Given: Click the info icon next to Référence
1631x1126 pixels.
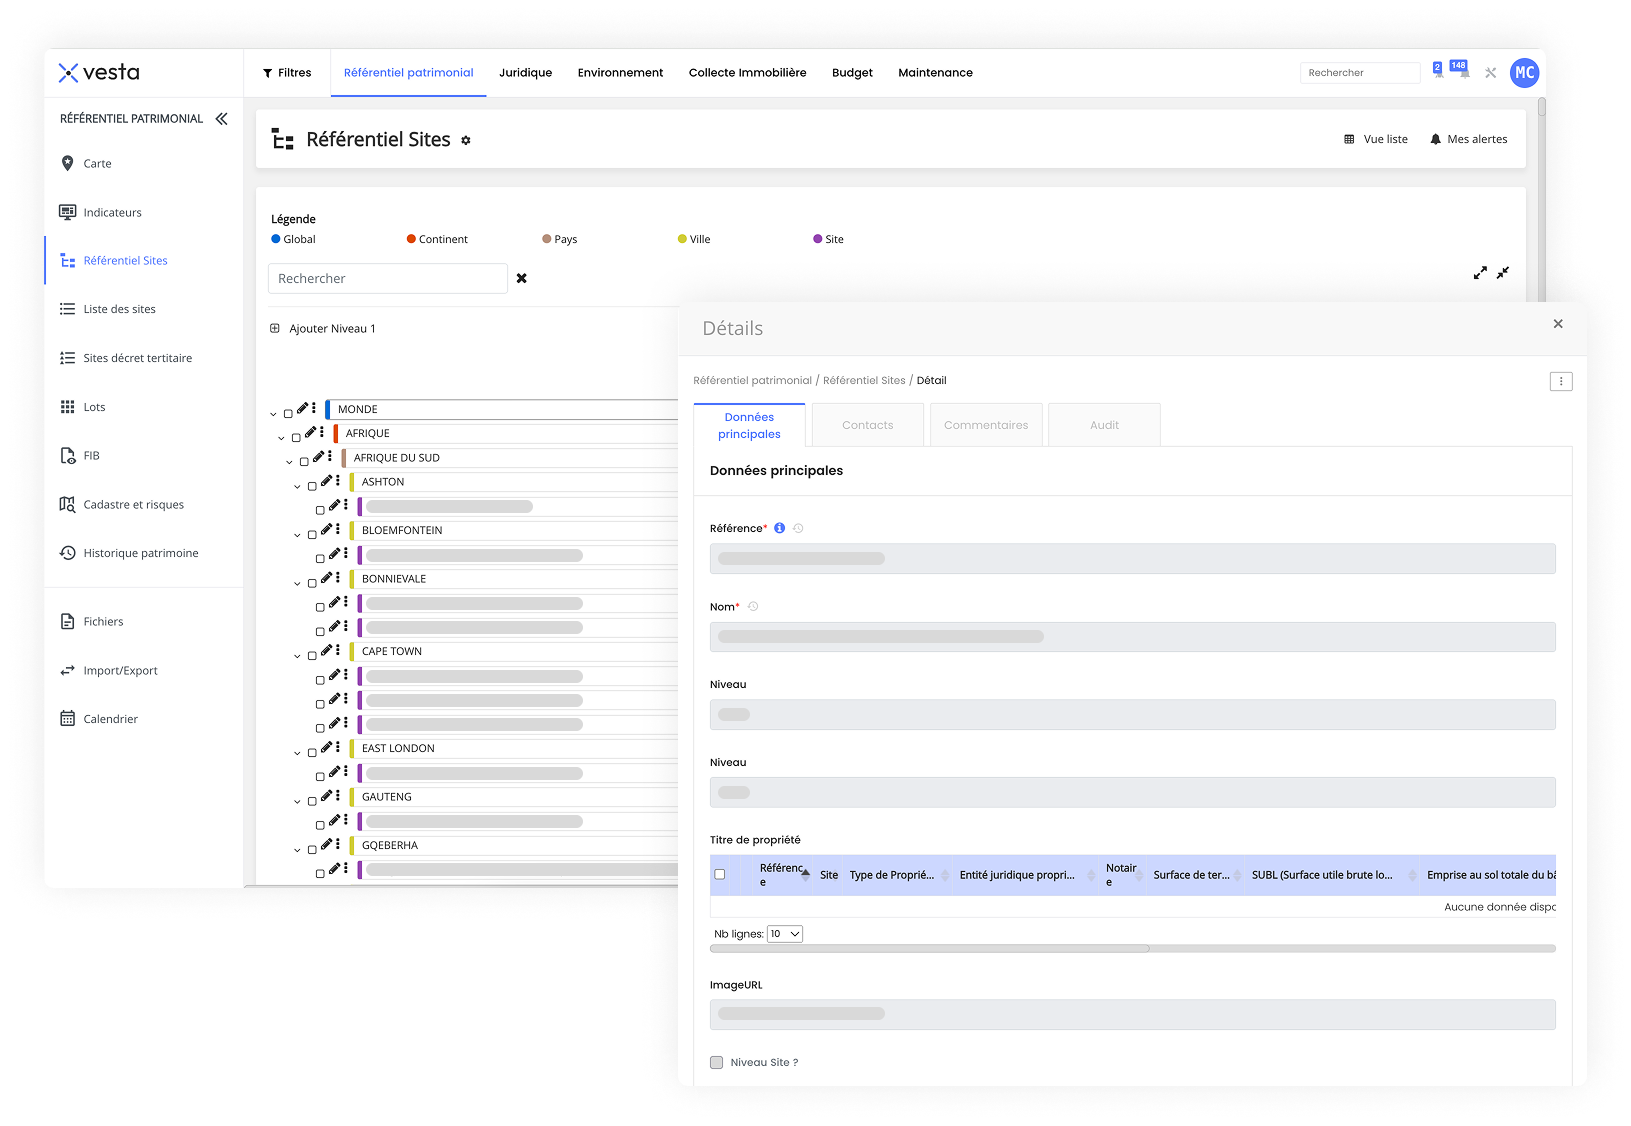Looking at the screenshot, I should click(780, 528).
